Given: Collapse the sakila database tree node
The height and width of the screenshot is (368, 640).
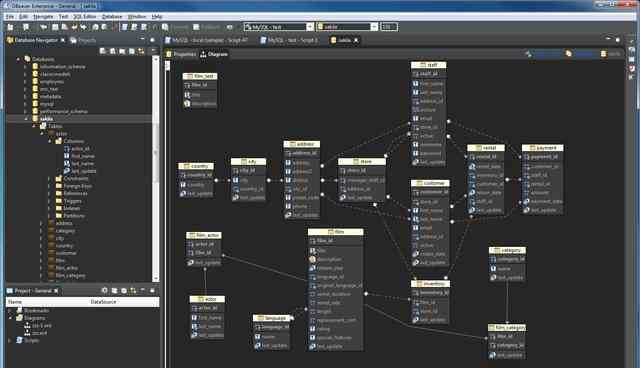Looking at the screenshot, I should (x=25, y=119).
